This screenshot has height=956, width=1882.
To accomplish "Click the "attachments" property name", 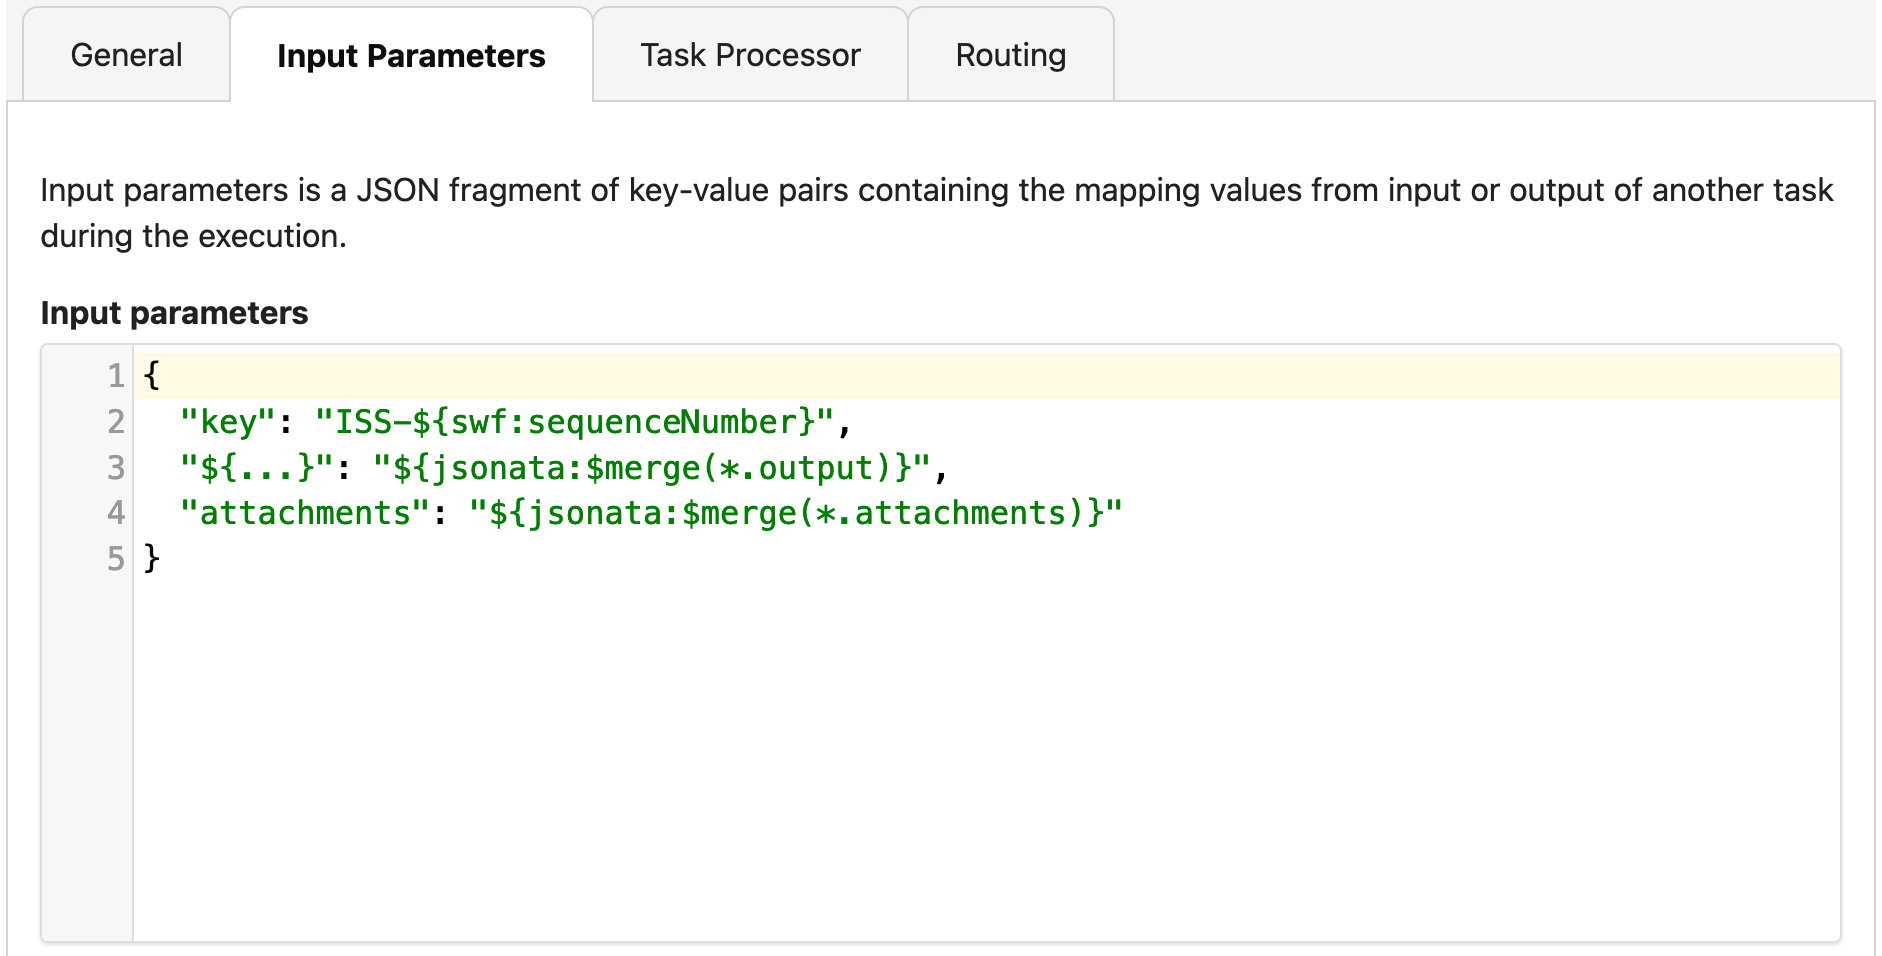I will click(305, 513).
